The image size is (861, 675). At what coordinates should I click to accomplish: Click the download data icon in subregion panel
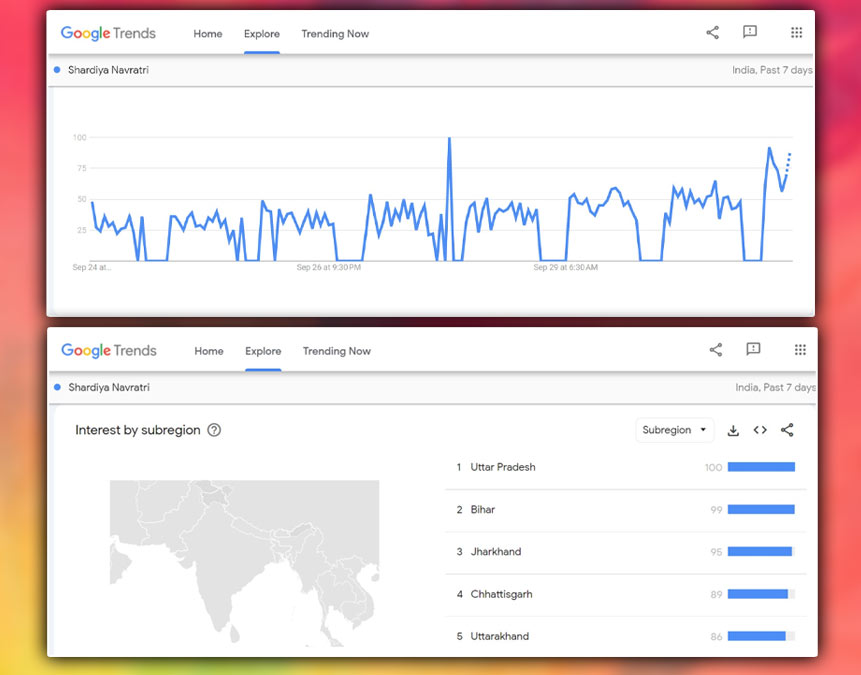pos(733,430)
